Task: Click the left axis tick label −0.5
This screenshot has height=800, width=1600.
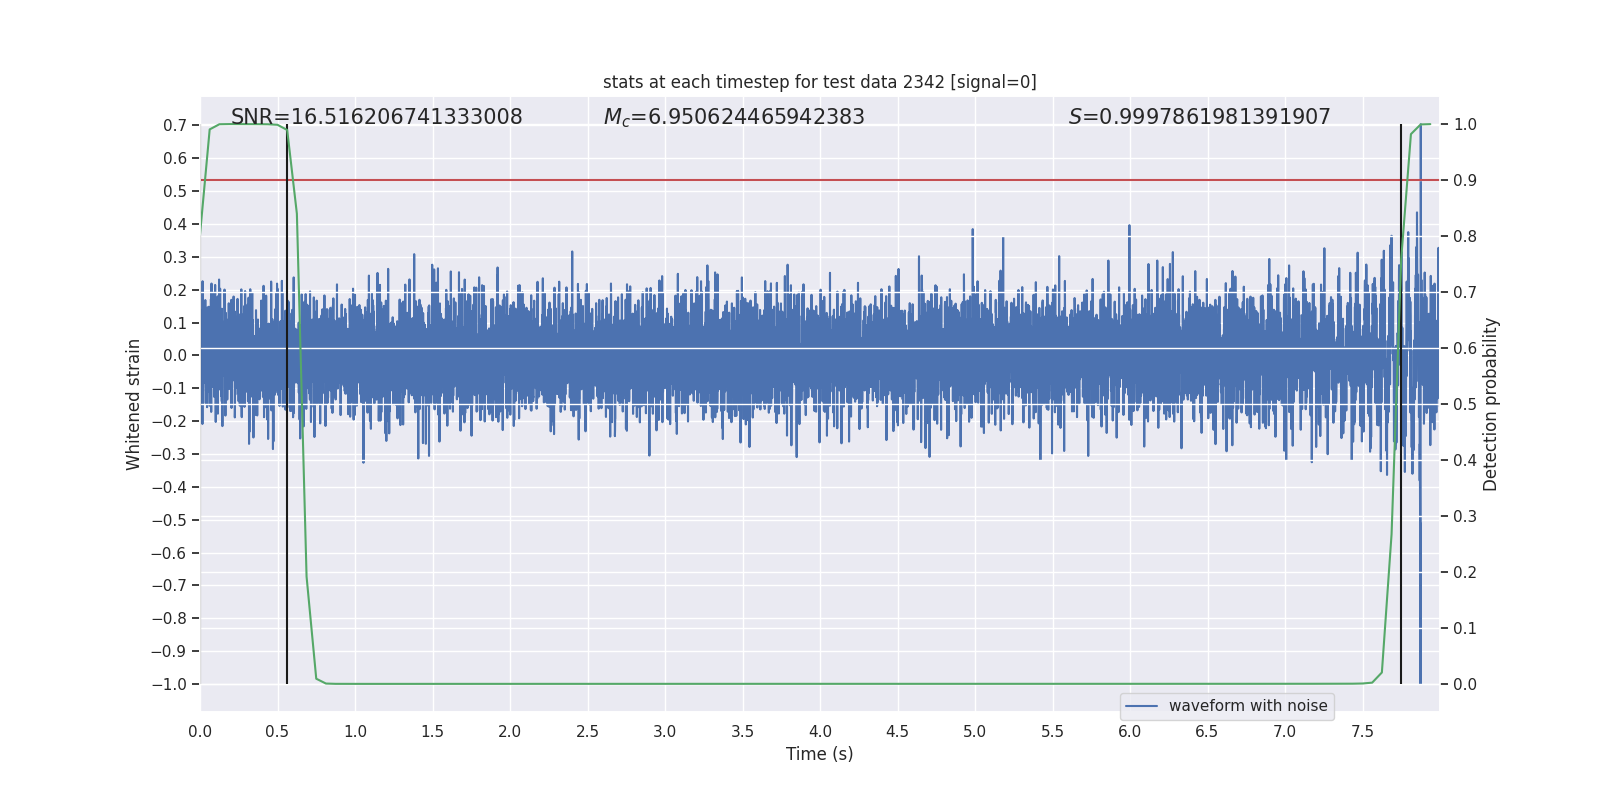Action: tap(169, 521)
